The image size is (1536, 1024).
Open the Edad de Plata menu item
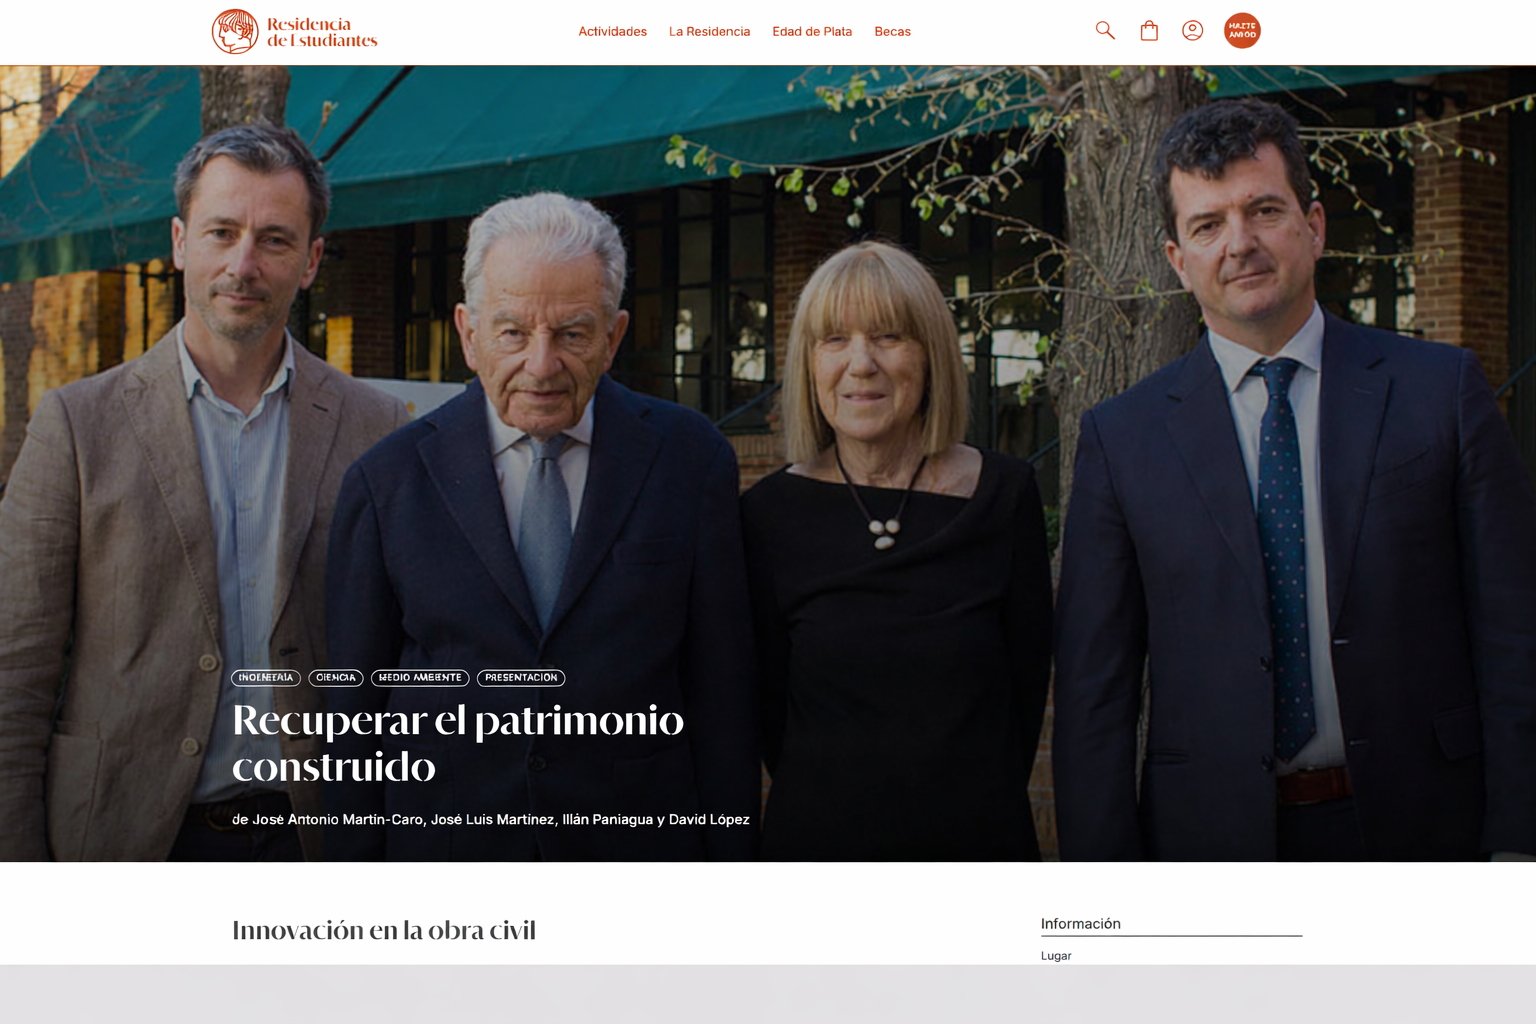point(812,32)
